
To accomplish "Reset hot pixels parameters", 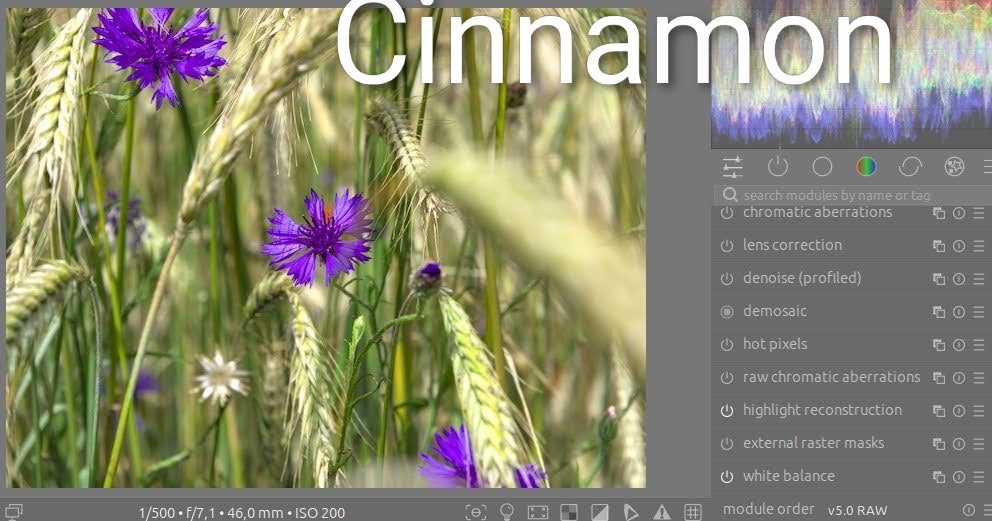I will tap(959, 345).
